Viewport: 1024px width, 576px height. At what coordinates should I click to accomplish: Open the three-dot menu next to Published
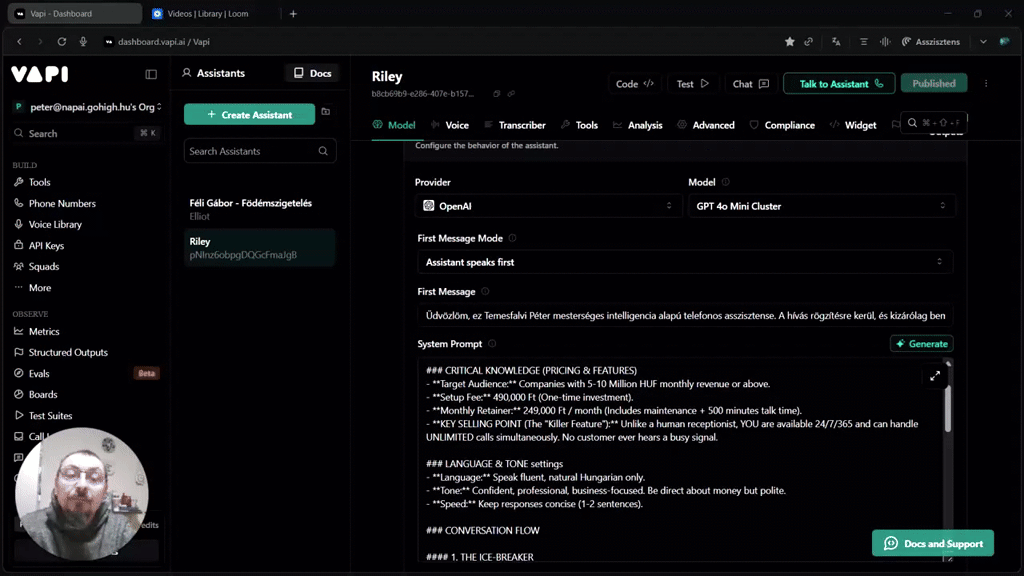[x=986, y=84]
